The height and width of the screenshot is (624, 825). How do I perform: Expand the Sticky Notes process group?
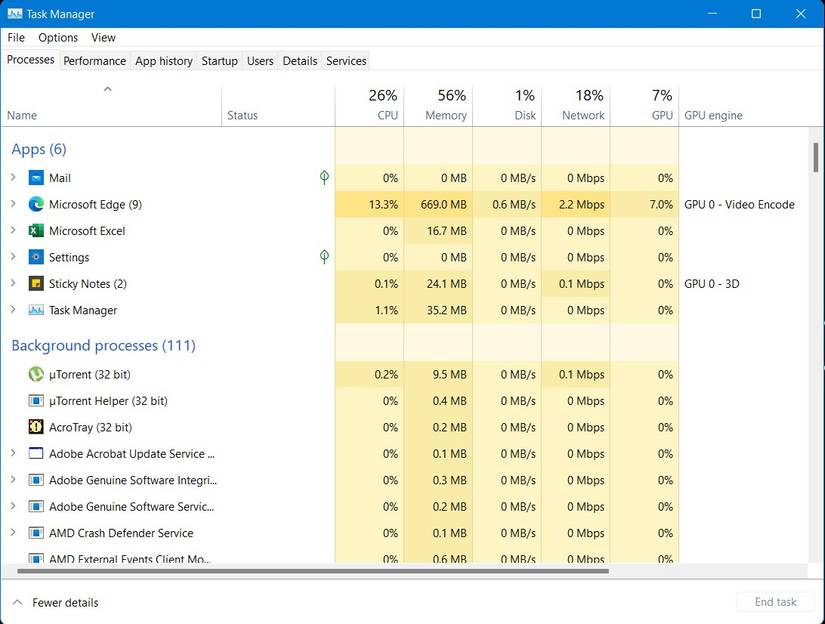click(x=13, y=284)
